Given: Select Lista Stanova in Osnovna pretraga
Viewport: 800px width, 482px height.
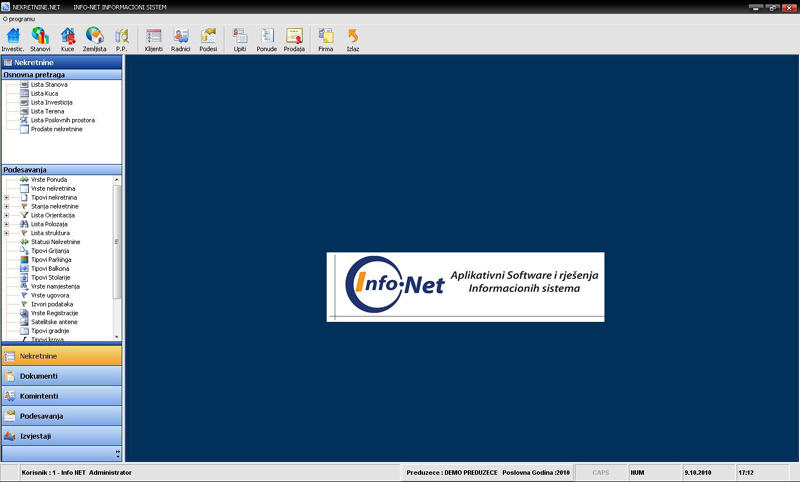Looking at the screenshot, I should click(49, 85).
